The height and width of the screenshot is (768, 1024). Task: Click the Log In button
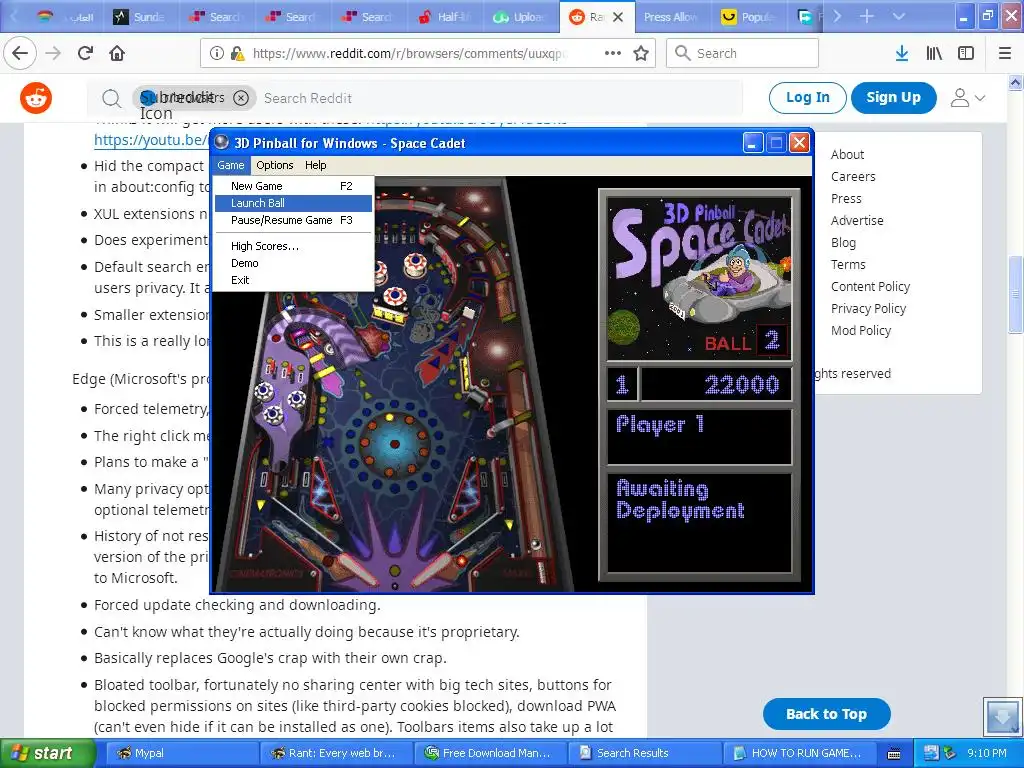click(808, 98)
